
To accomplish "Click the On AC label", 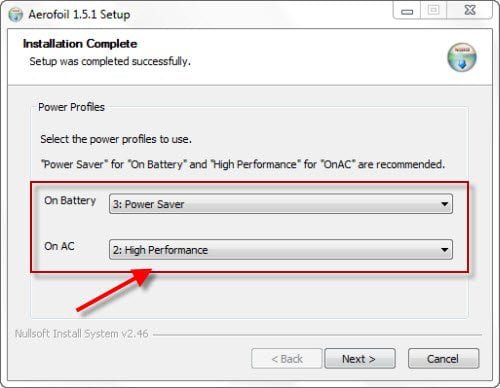I will pyautogui.click(x=59, y=246).
